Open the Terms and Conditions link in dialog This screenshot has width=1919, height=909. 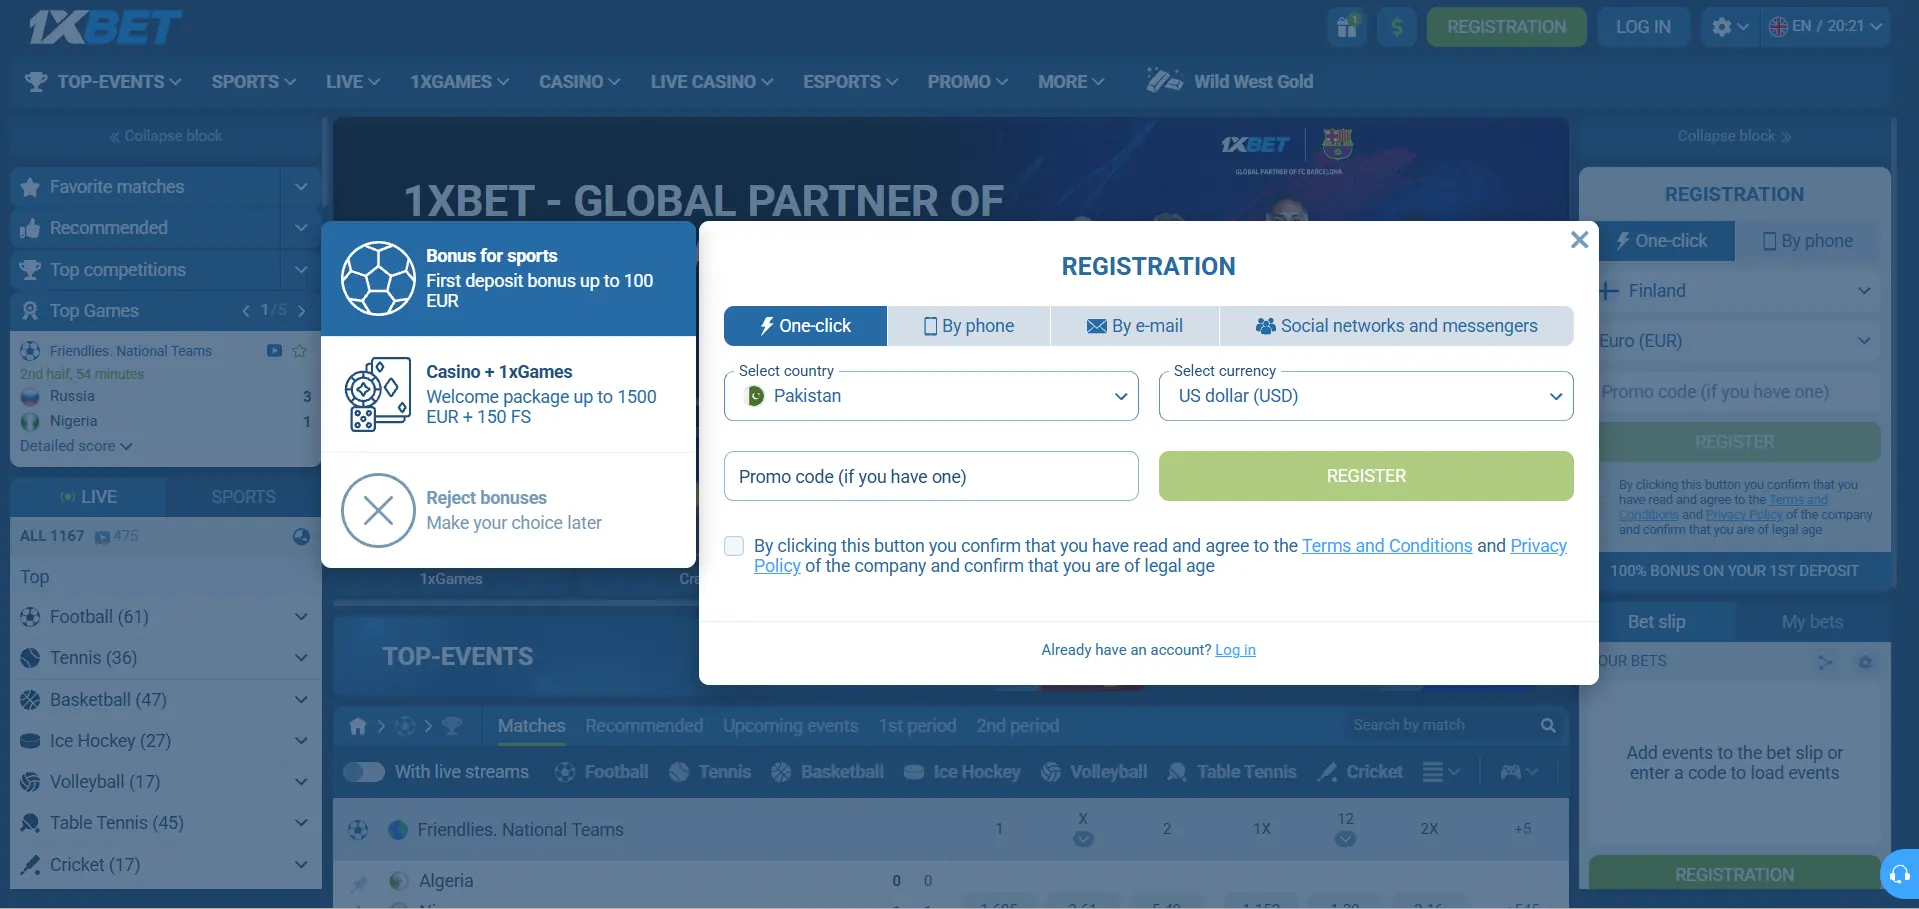pyautogui.click(x=1387, y=546)
